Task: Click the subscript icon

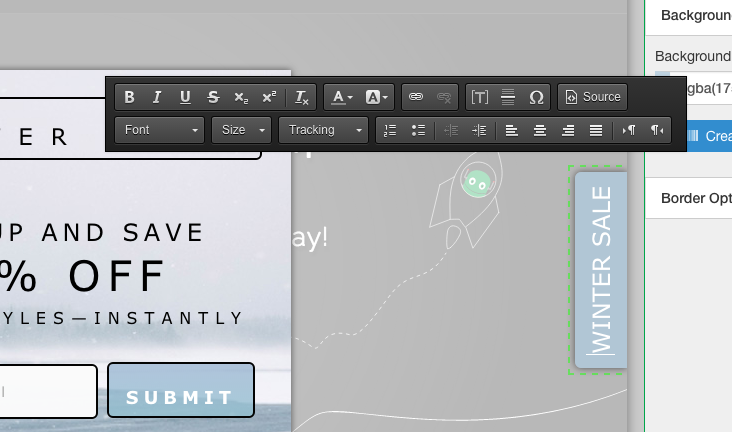Action: point(241,97)
